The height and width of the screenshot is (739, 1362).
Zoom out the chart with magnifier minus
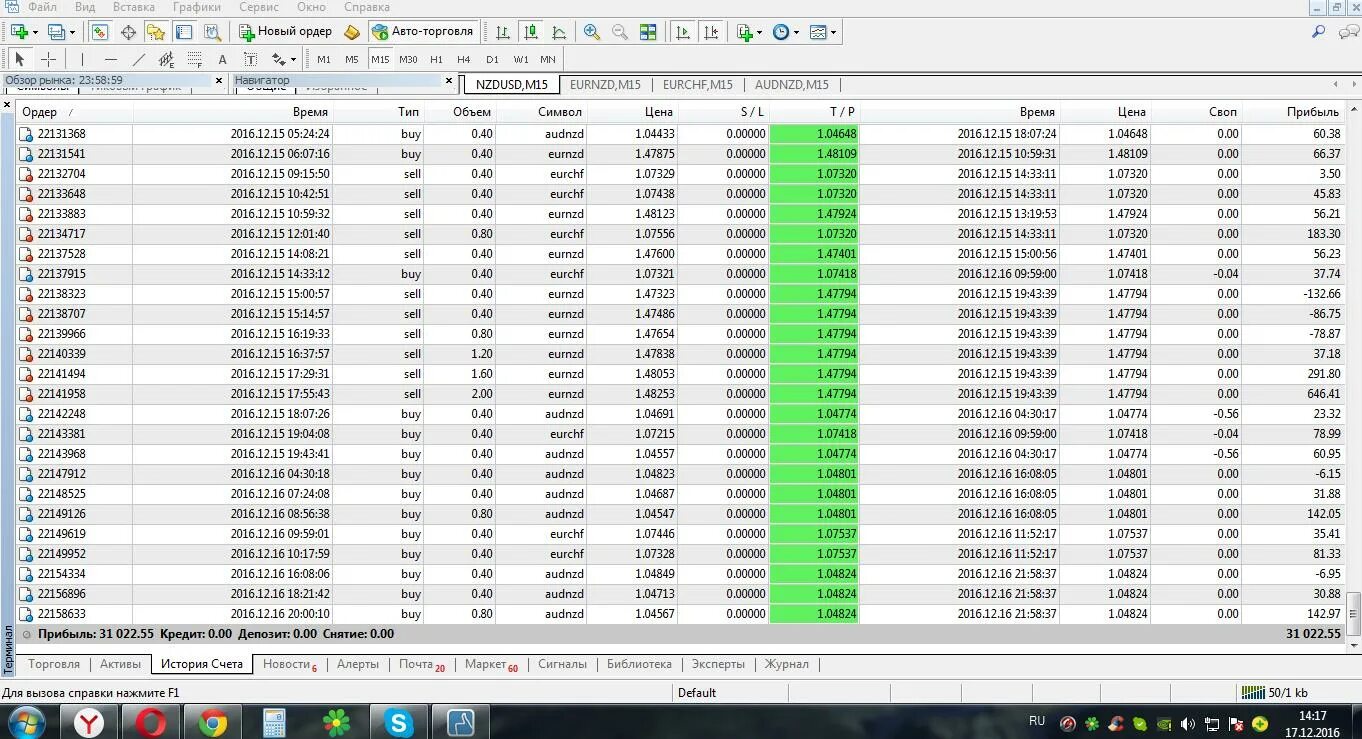620,32
